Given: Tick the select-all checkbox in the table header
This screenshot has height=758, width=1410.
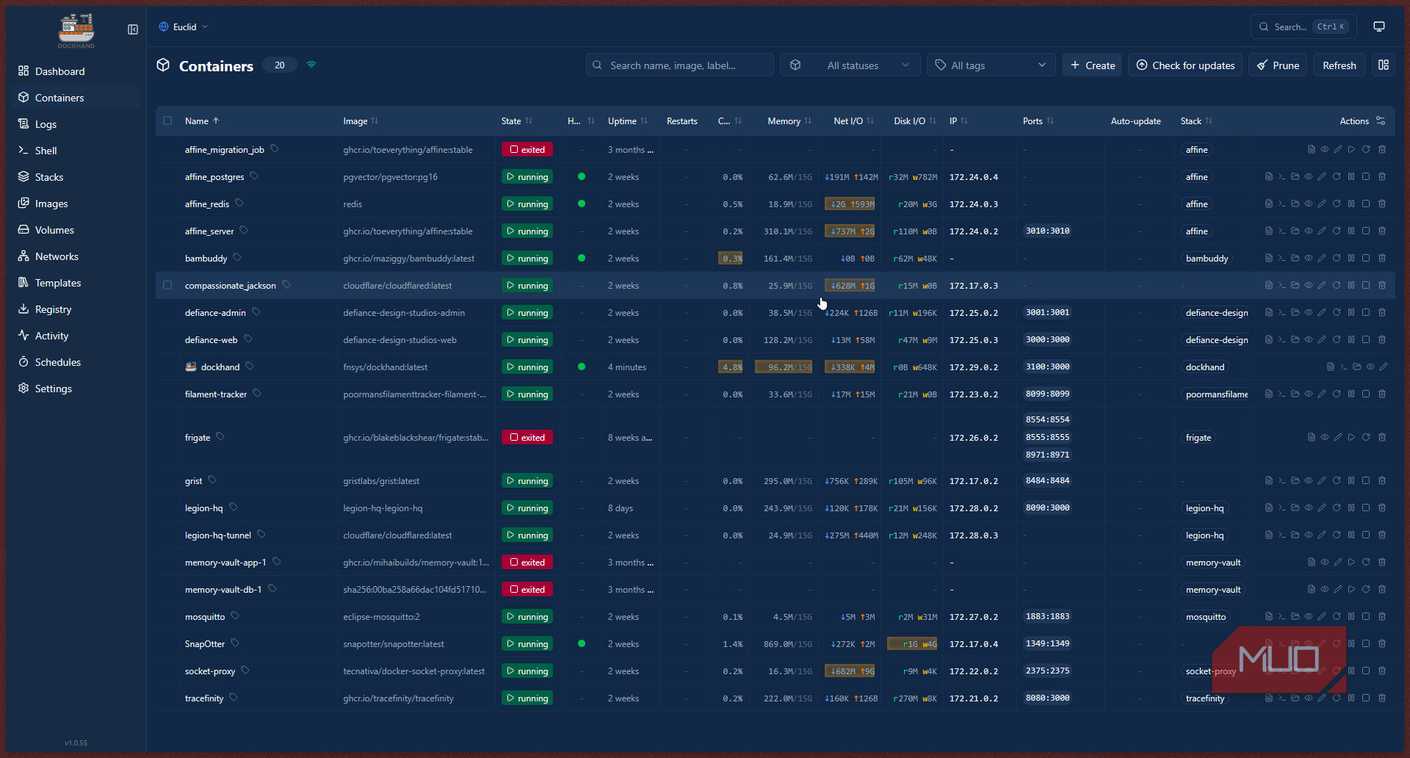Looking at the screenshot, I should pos(167,121).
